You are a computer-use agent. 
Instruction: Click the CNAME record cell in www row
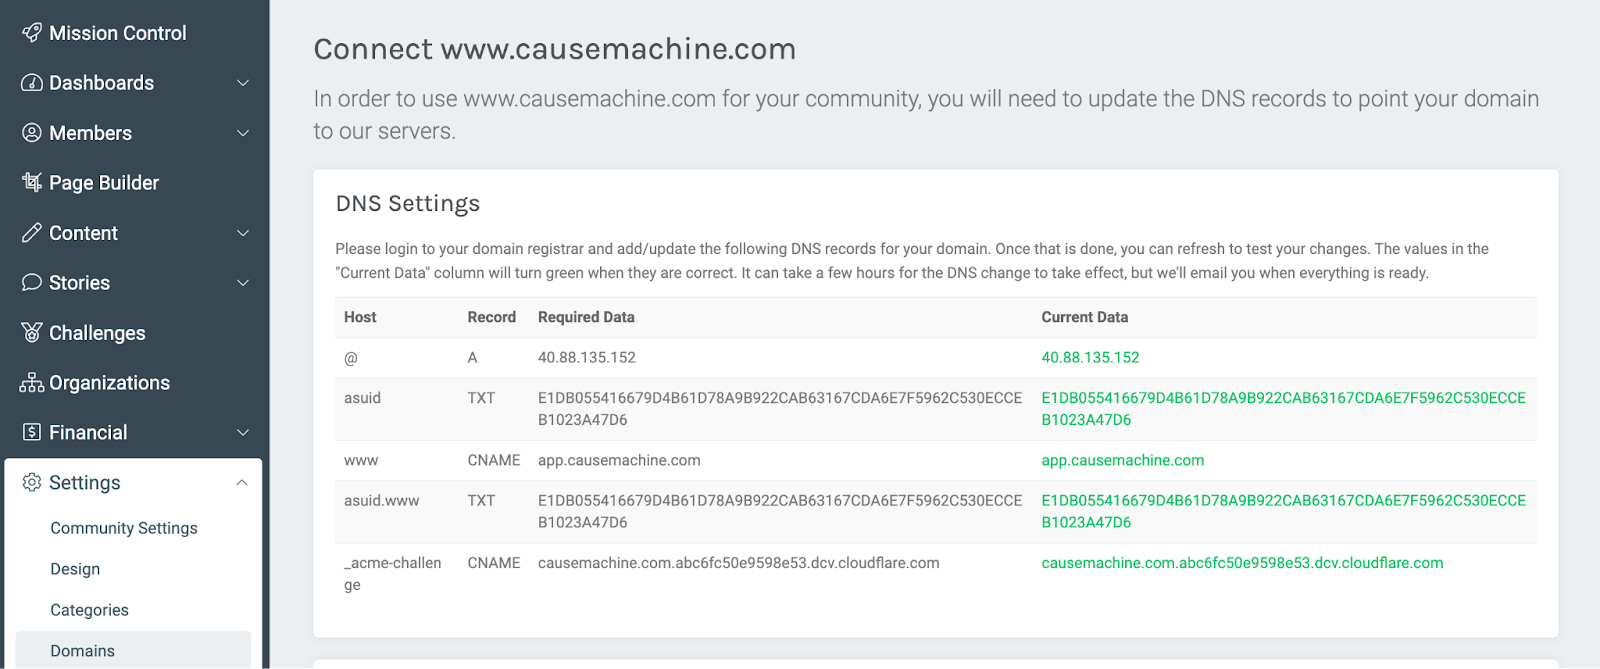click(494, 460)
